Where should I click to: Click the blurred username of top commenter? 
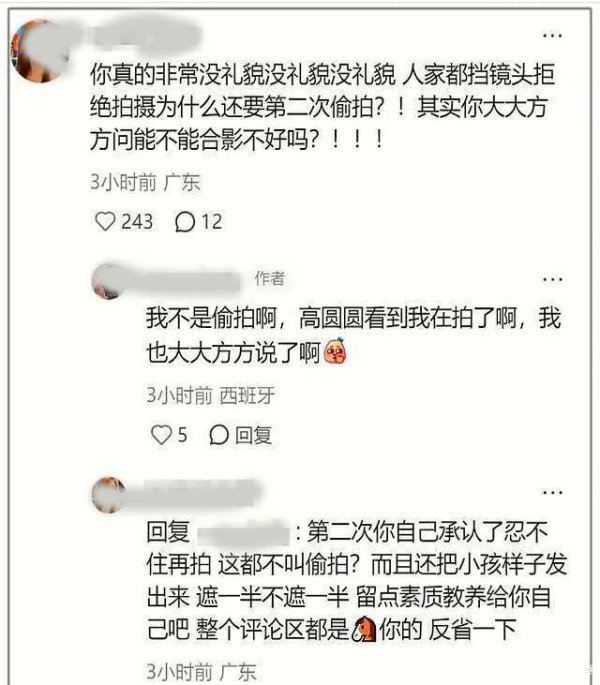144,36
